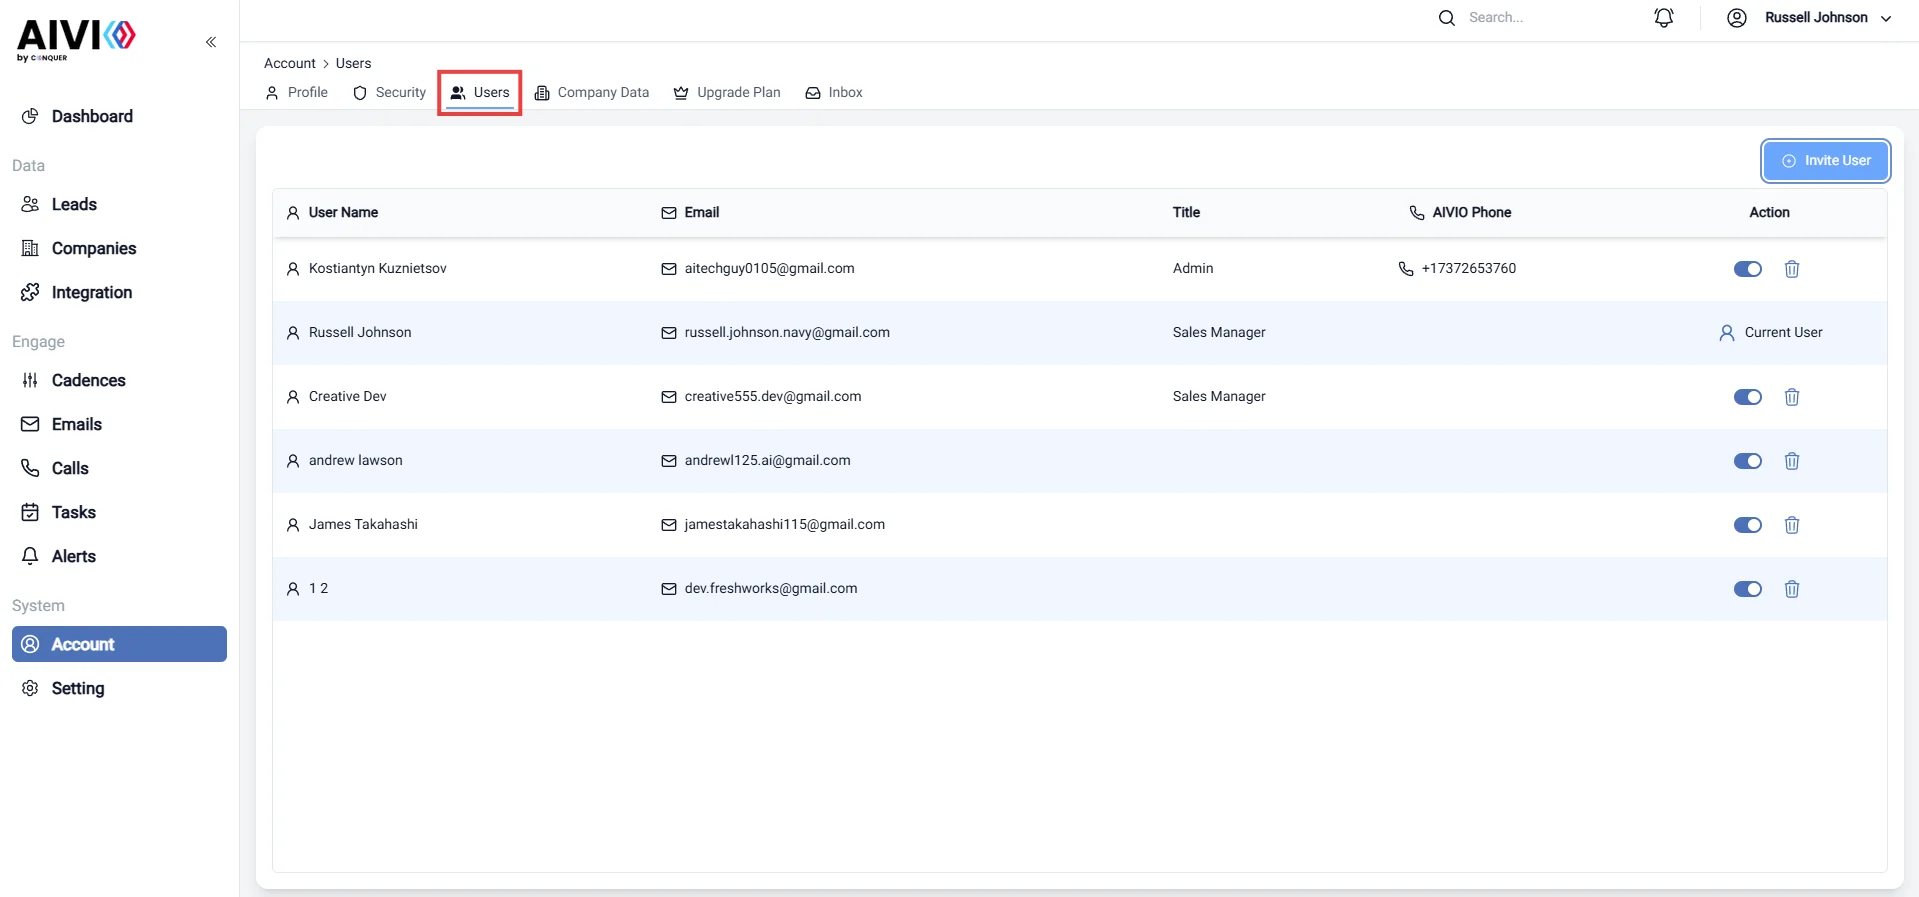Image resolution: width=1919 pixels, height=897 pixels.
Task: Click the Emails envelope icon in sidebar
Action: 30,424
